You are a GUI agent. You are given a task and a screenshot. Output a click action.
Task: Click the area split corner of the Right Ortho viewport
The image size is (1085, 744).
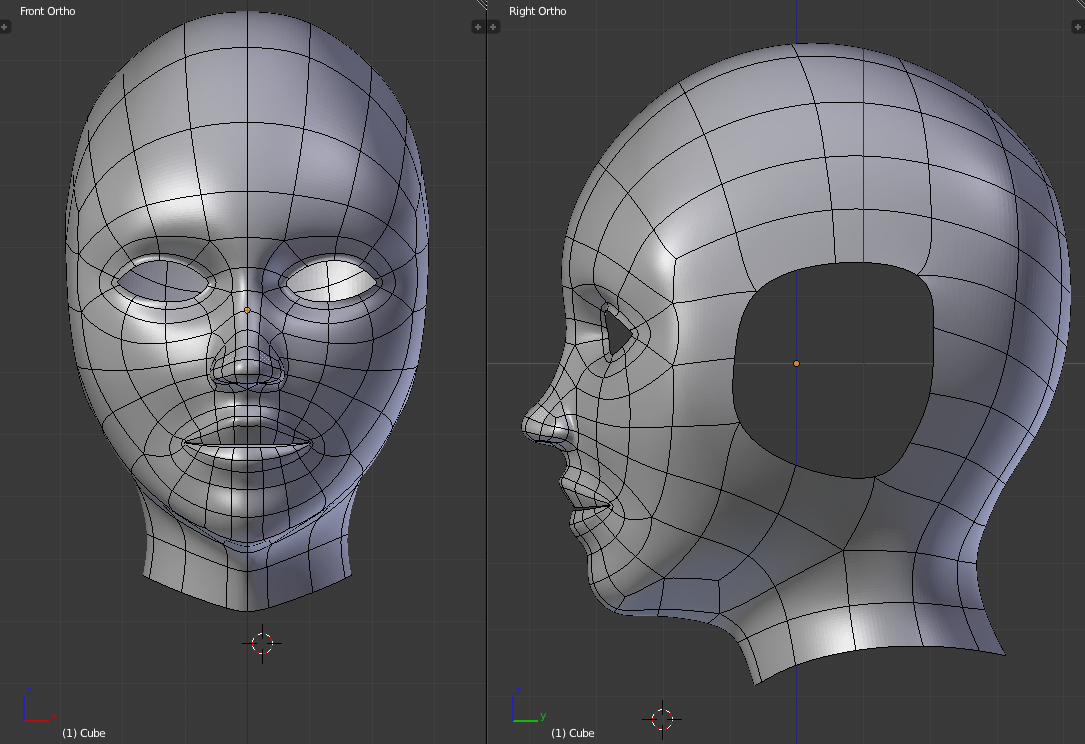point(1079,5)
